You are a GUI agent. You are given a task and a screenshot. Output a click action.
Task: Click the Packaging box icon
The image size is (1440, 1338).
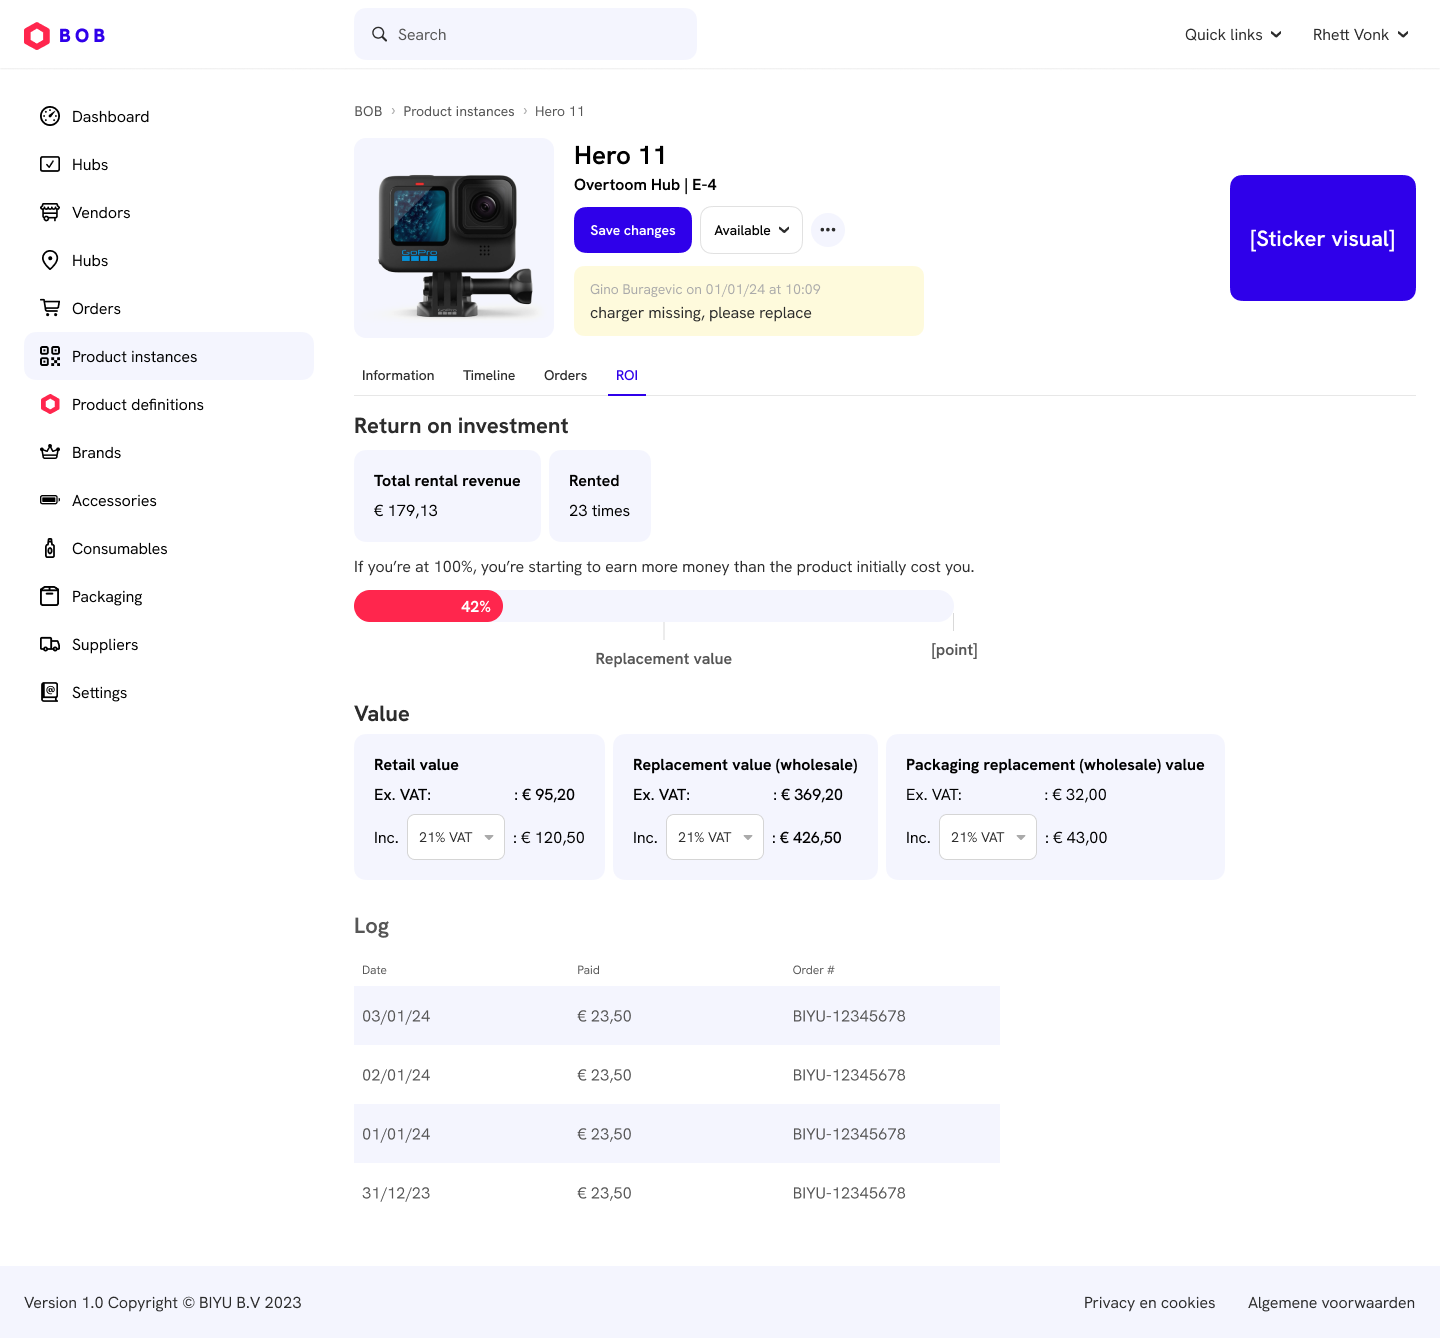pos(50,596)
